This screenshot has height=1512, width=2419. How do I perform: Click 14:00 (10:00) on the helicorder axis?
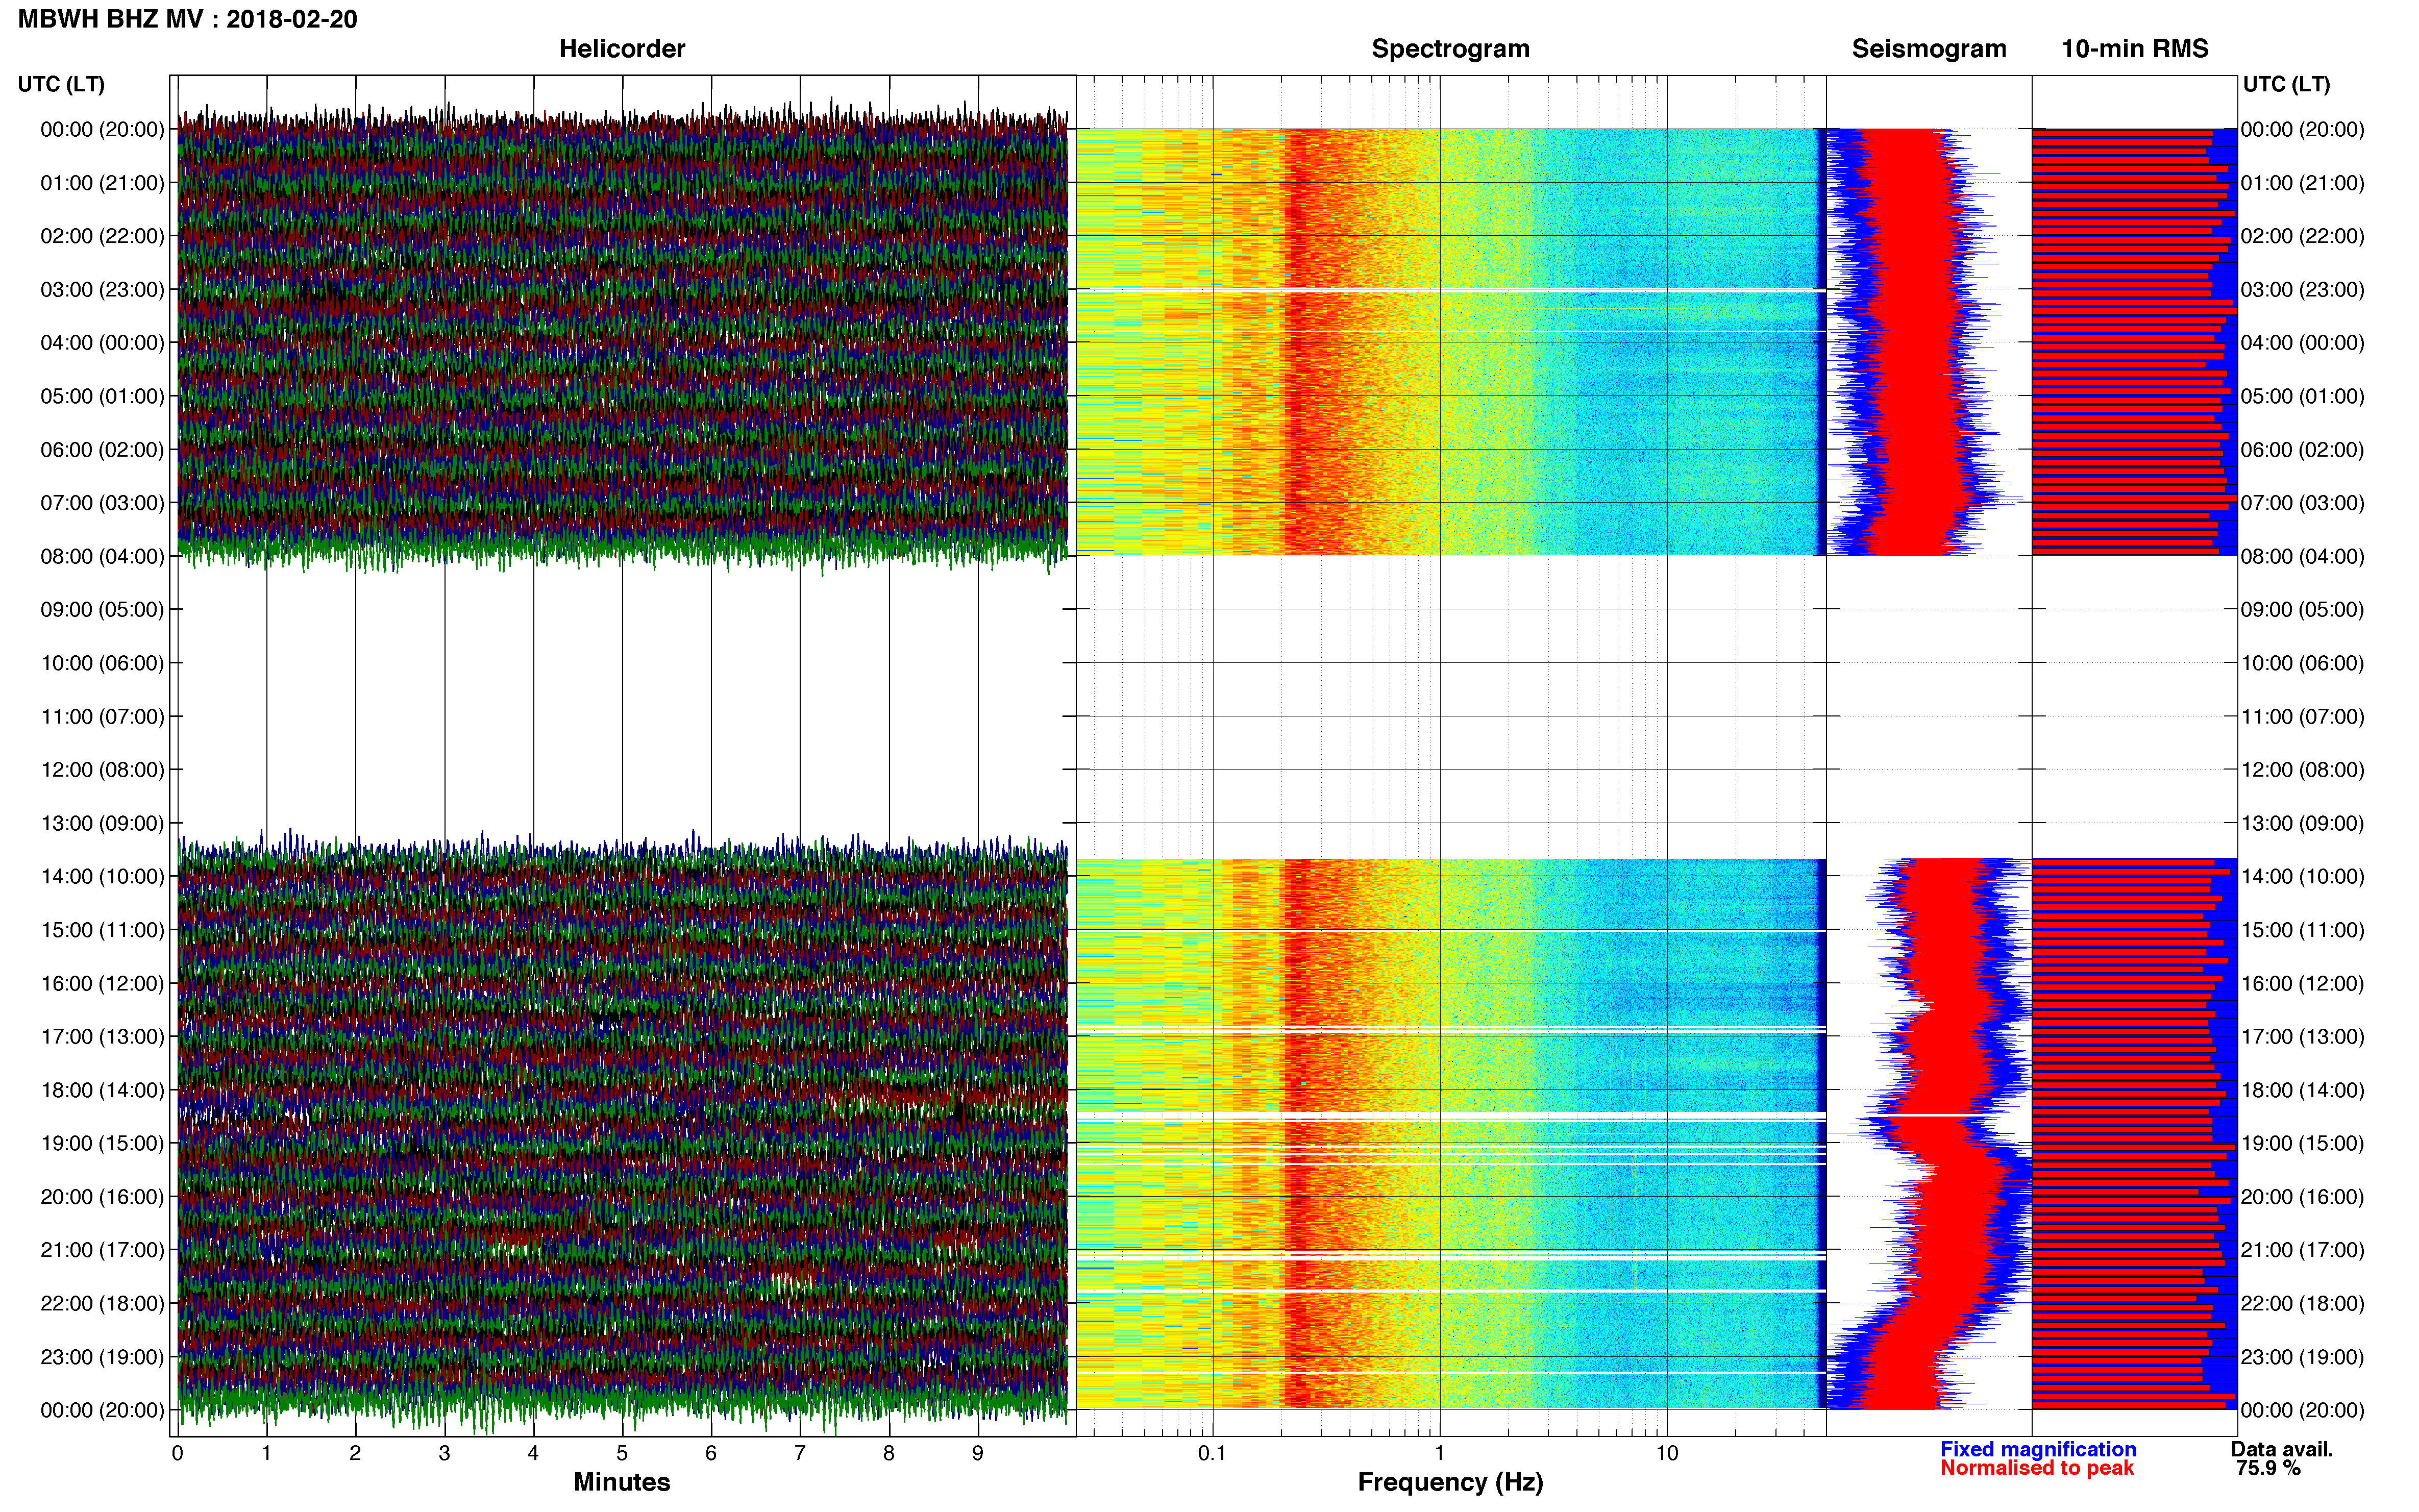point(102,877)
